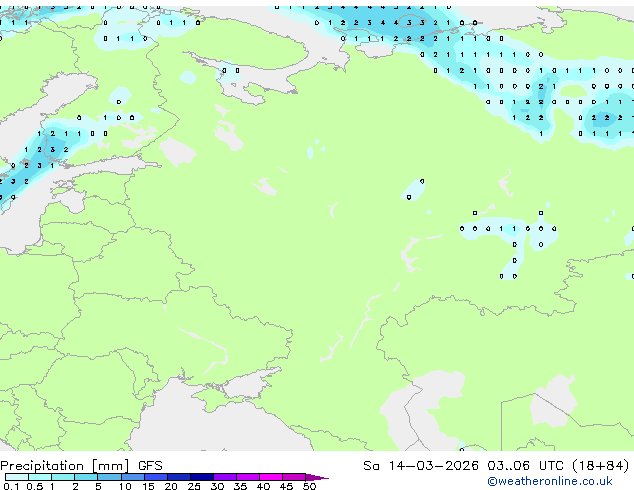The width and height of the screenshot is (634, 490).
Task: Click the 0.1–0.5 mm legend color segment
Action: 17,477
